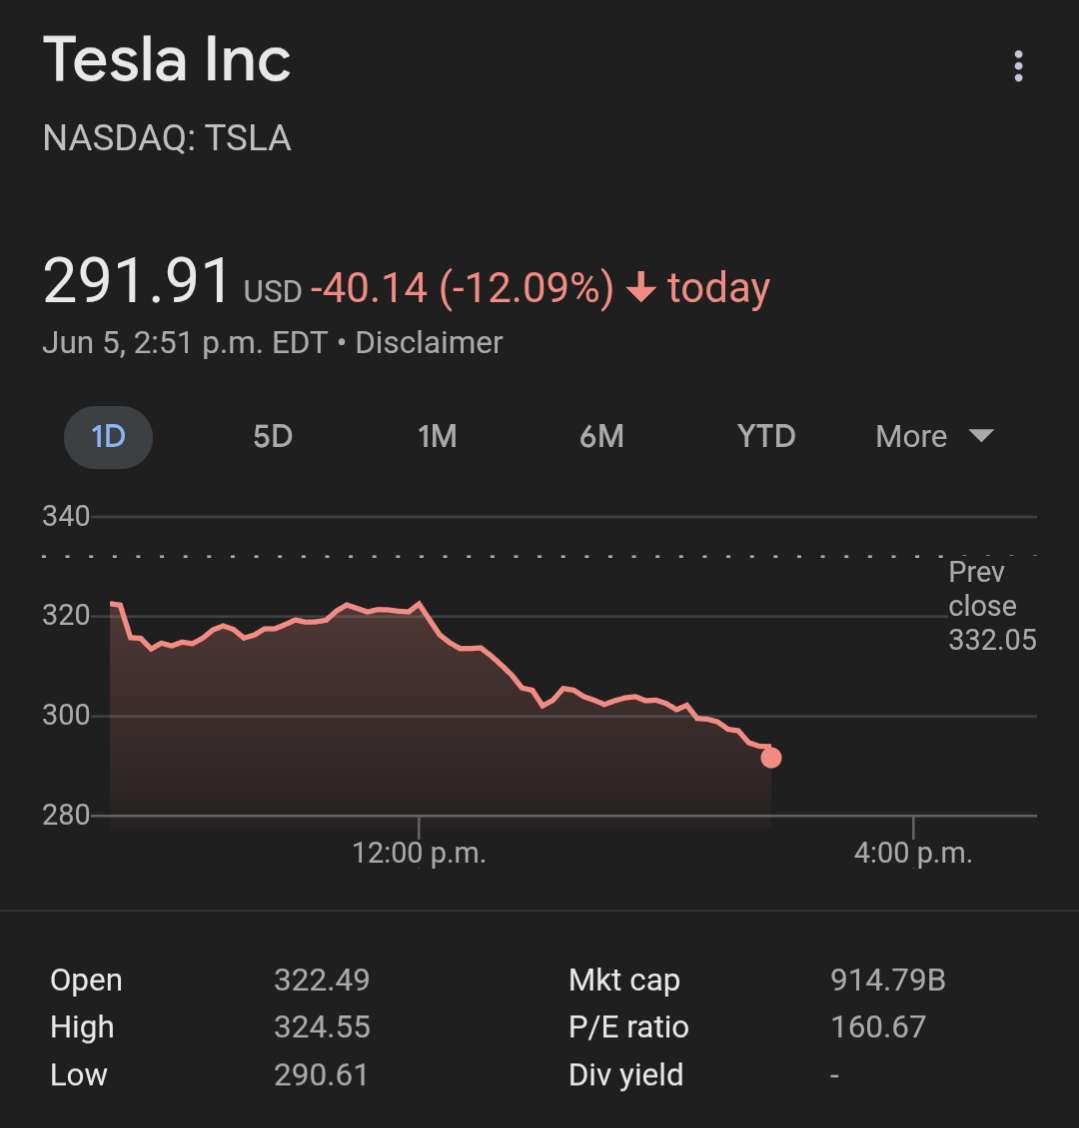Click the Tesla Inc title

point(167,60)
